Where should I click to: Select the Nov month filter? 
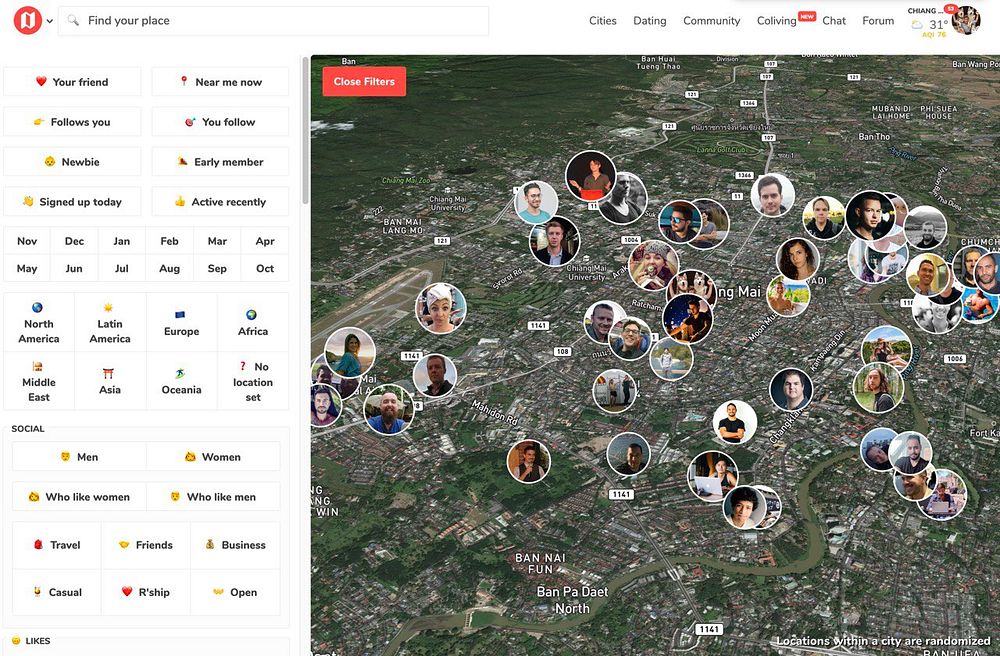[x=27, y=241]
